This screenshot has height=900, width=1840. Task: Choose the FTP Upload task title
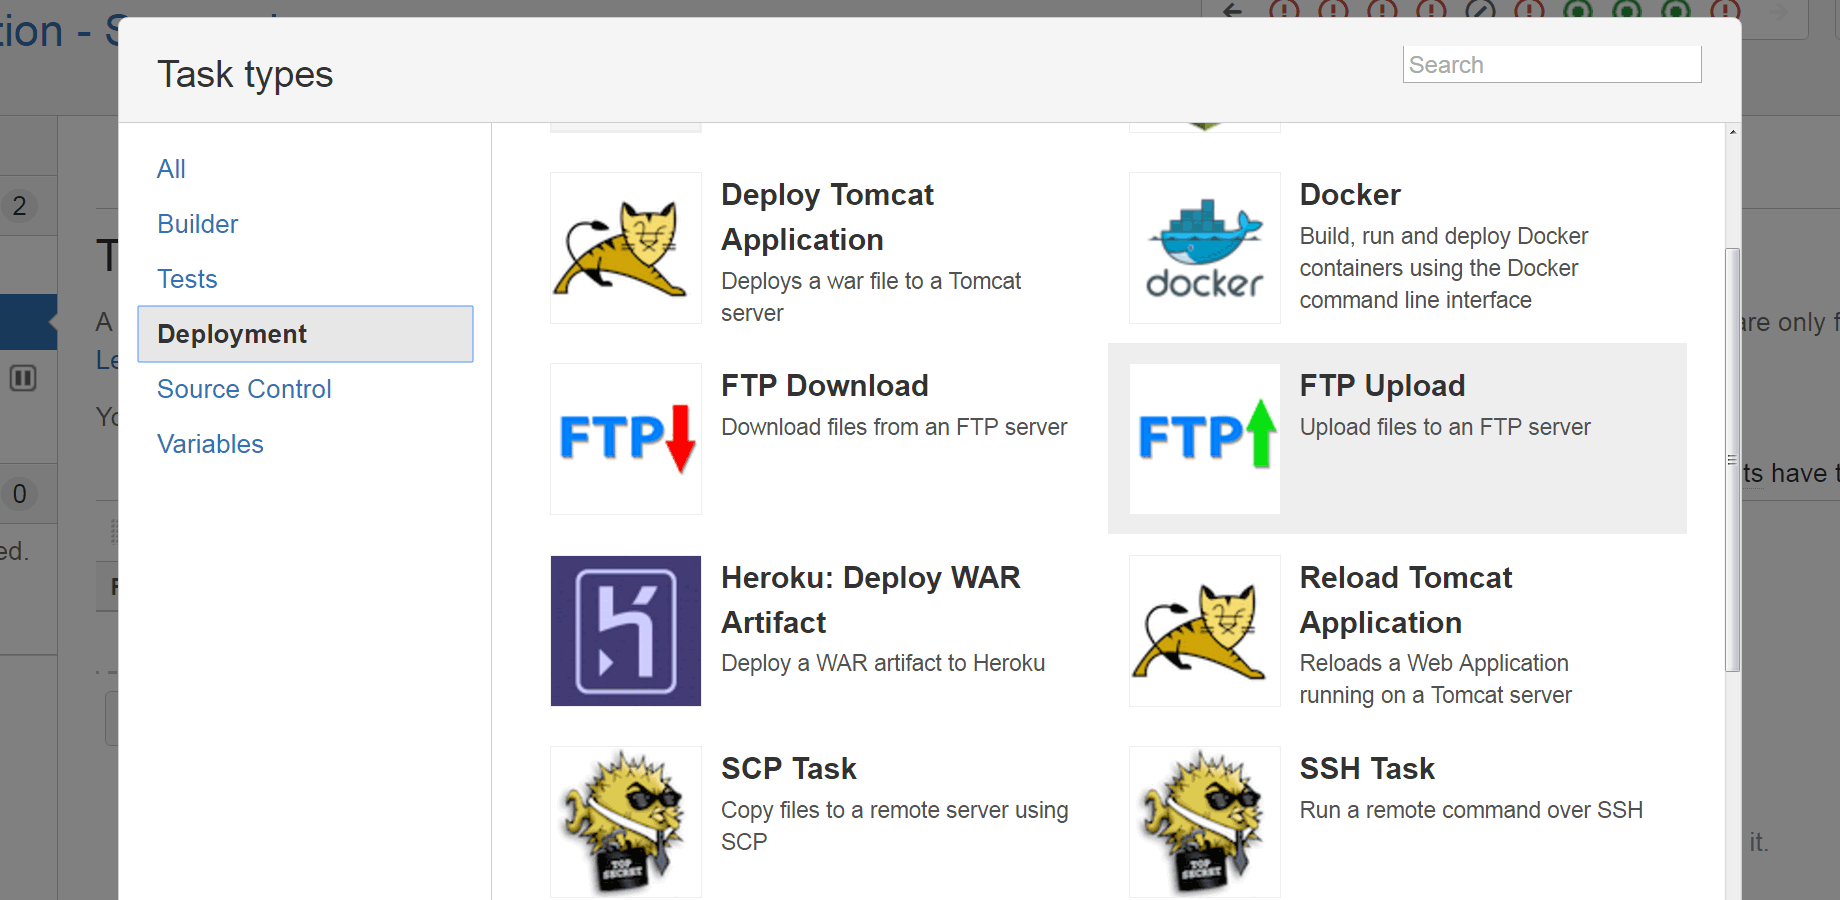[1382, 385]
